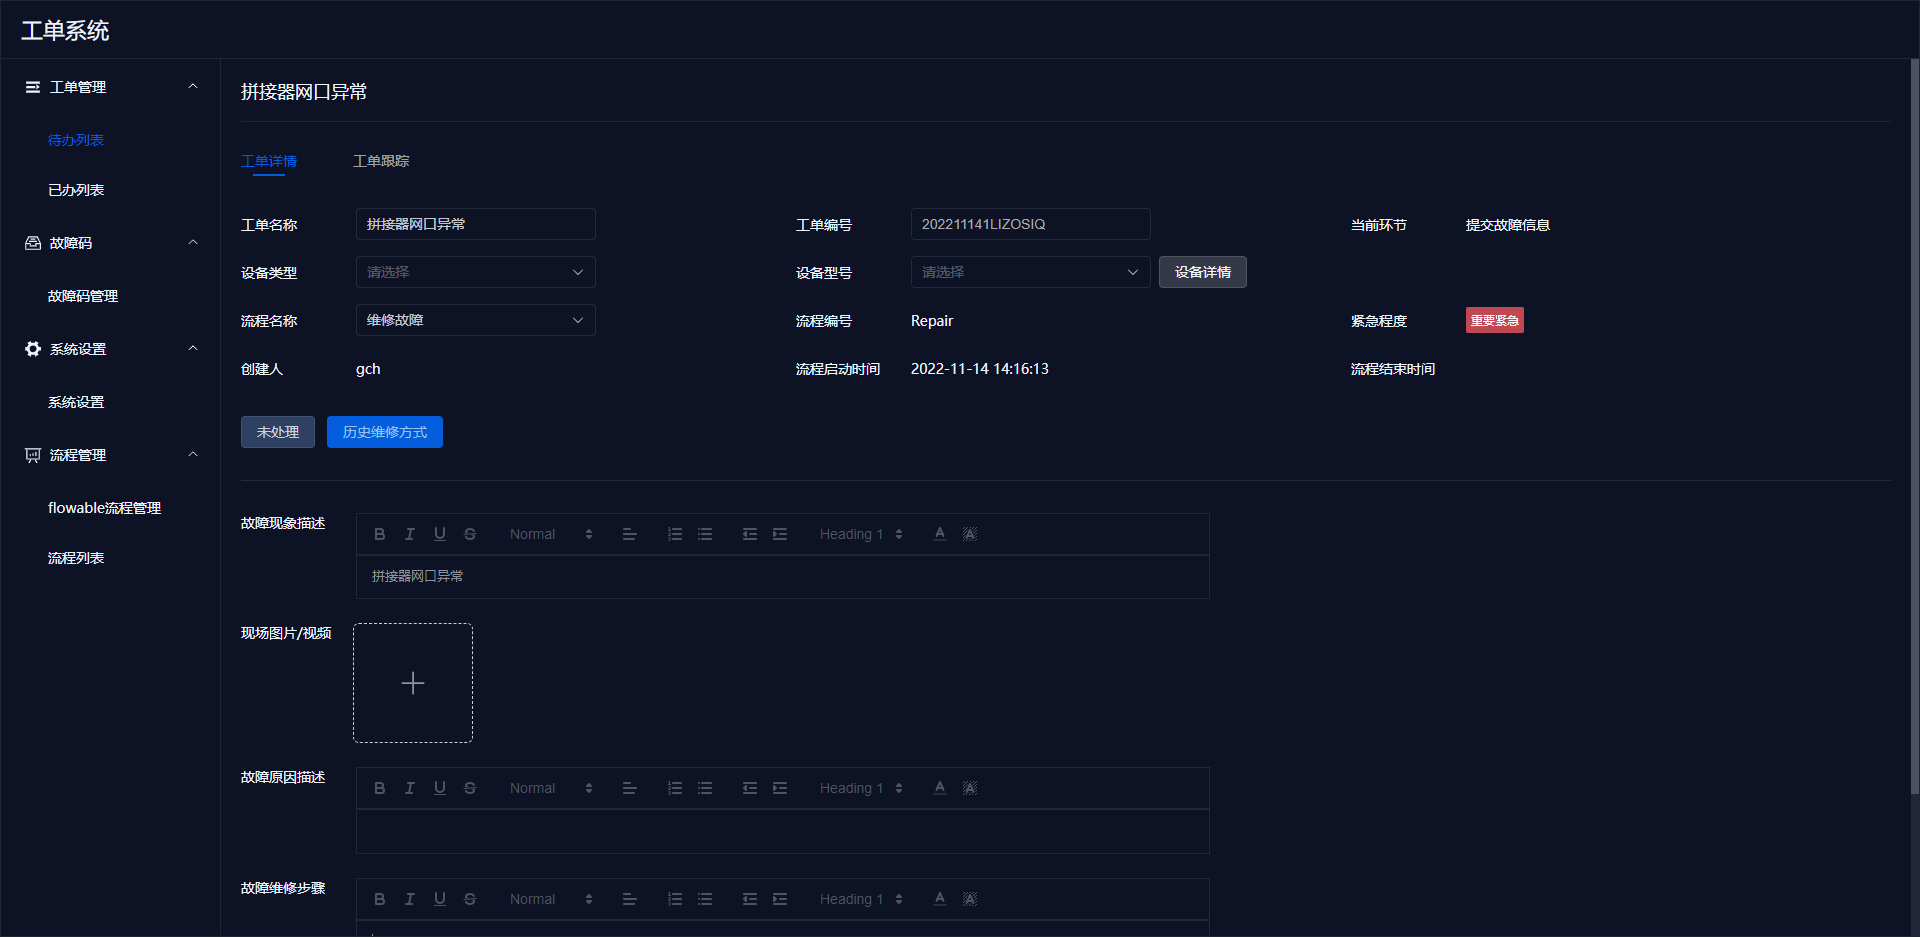Click the 设备详情 button
Viewport: 1920px width, 937px height.
[x=1203, y=272]
